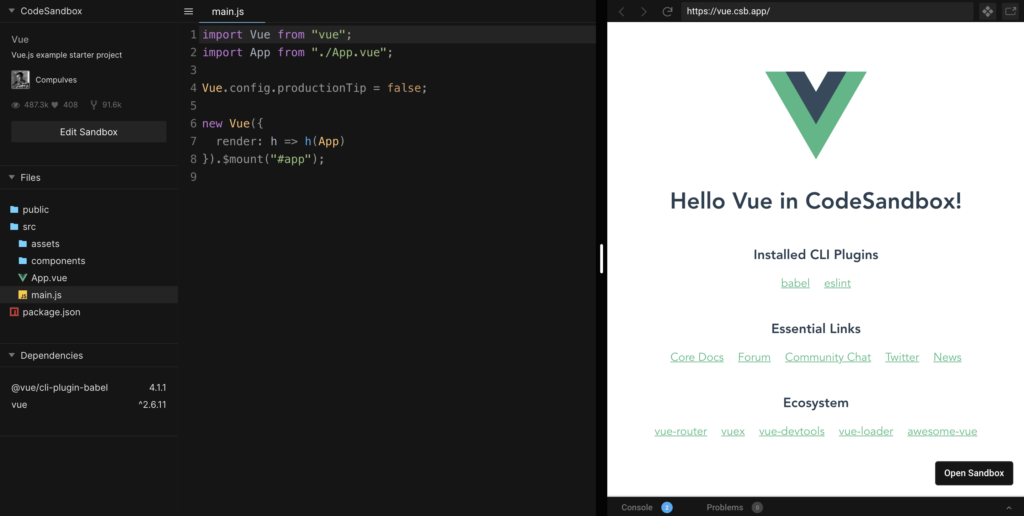Click the fork count icon
This screenshot has width=1024, height=516.
(x=94, y=104)
